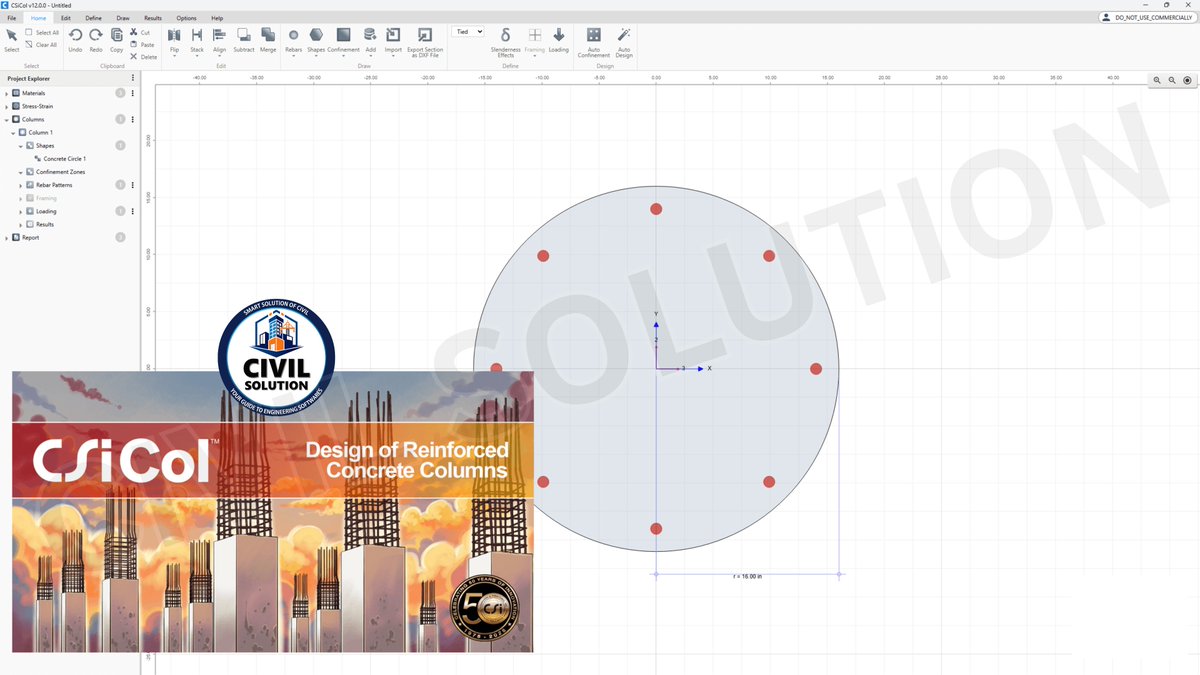The image size is (1200, 675).
Task: Expand the Report tree node arrow
Action: click(x=6, y=237)
